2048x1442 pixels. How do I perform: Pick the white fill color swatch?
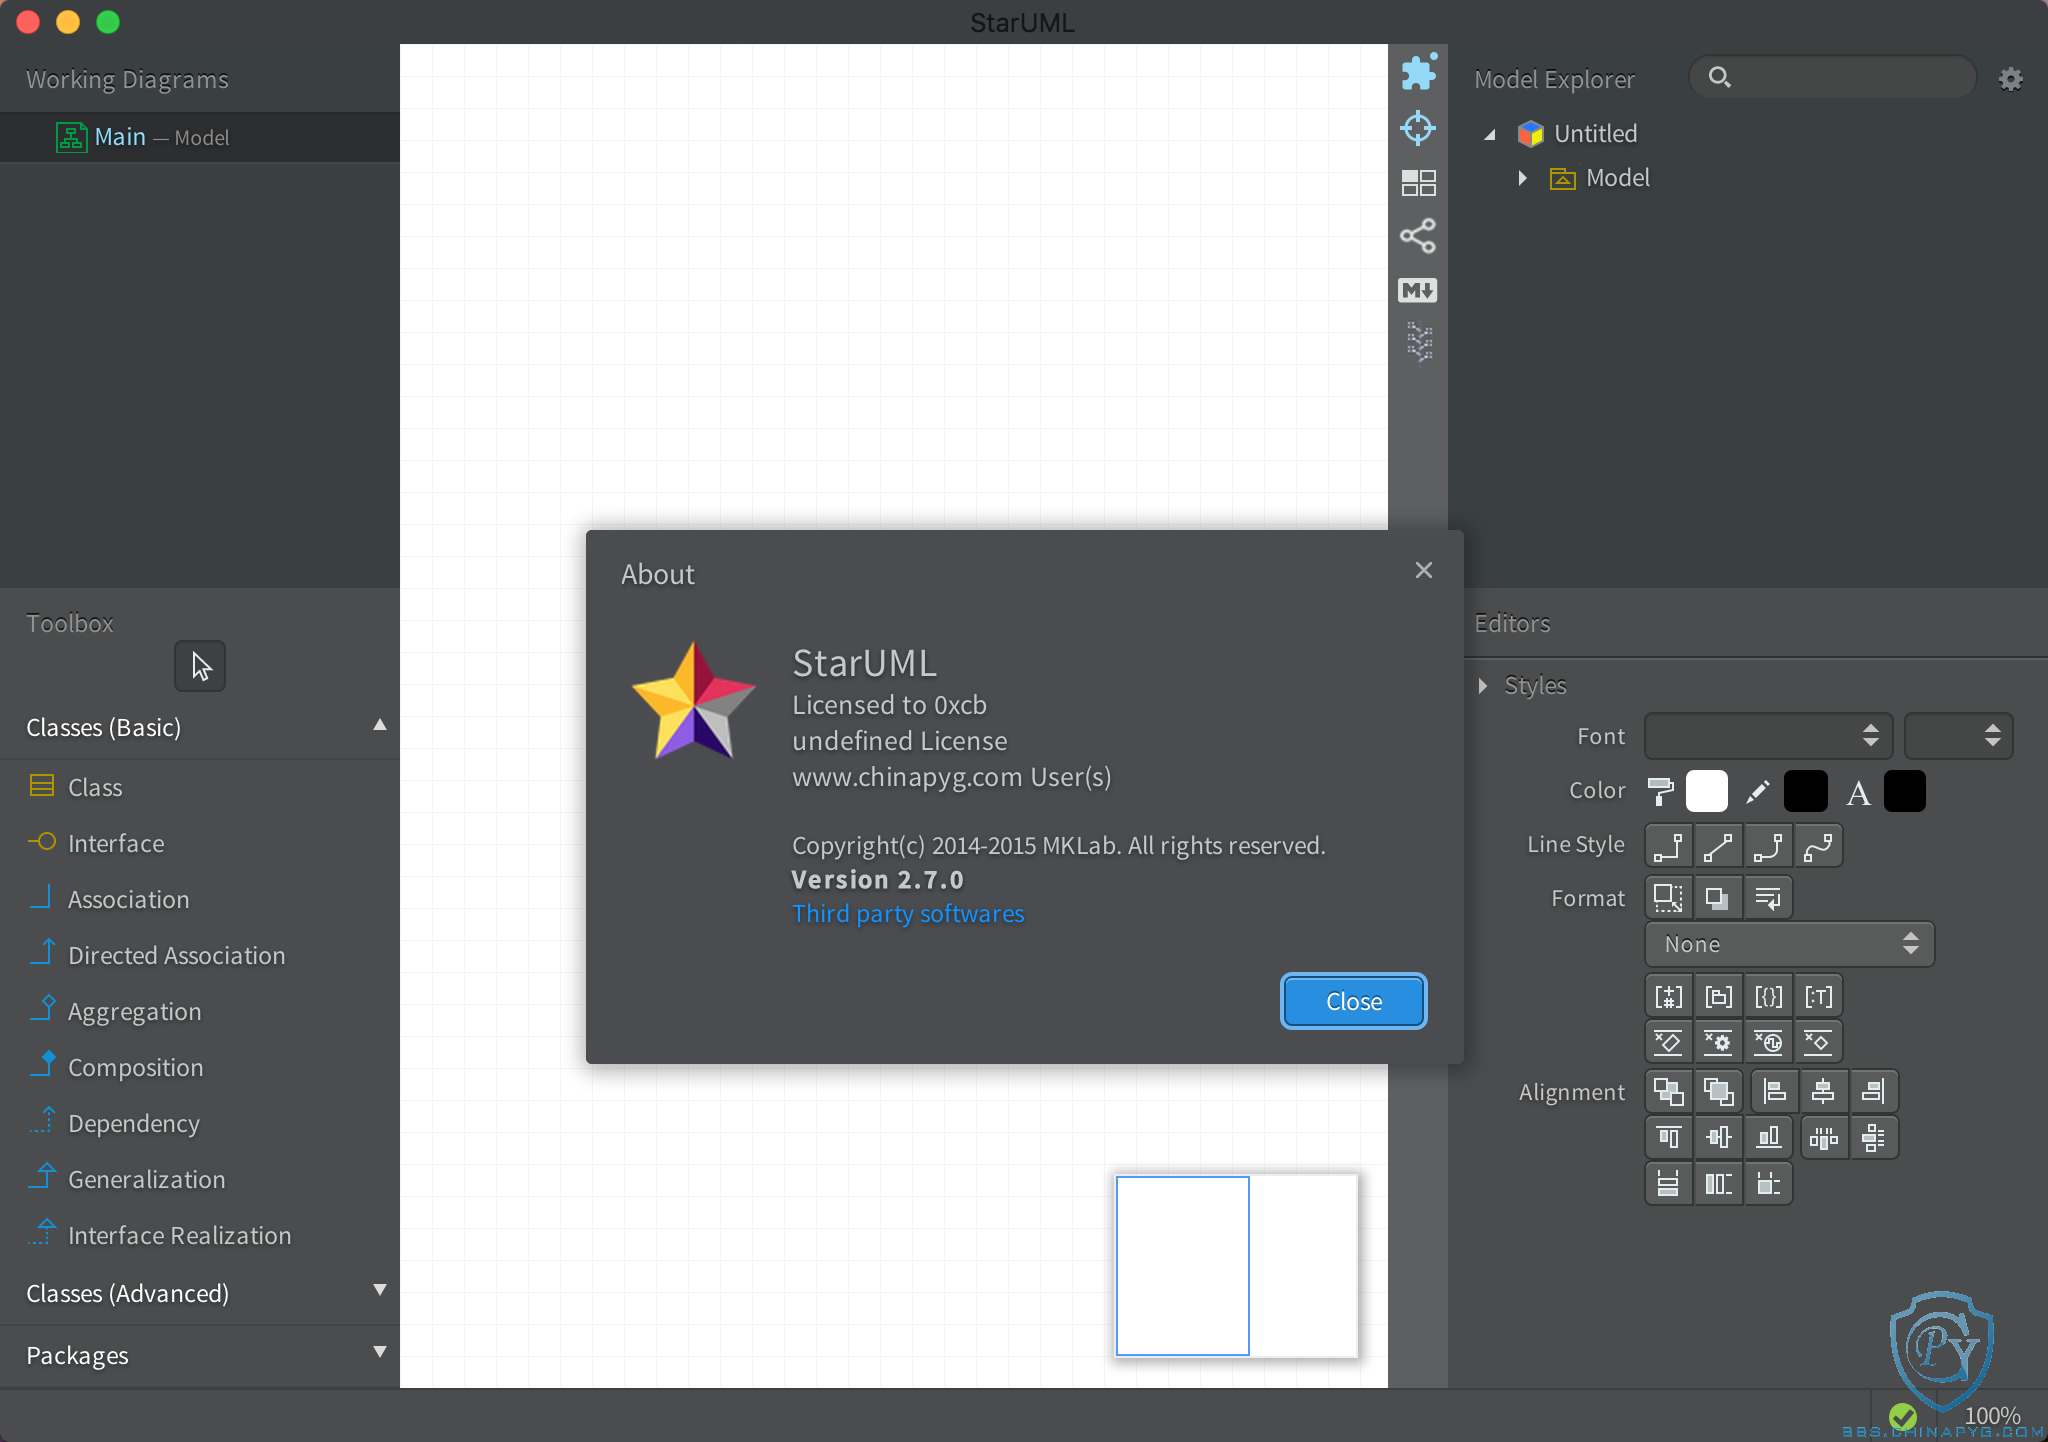point(1707,791)
